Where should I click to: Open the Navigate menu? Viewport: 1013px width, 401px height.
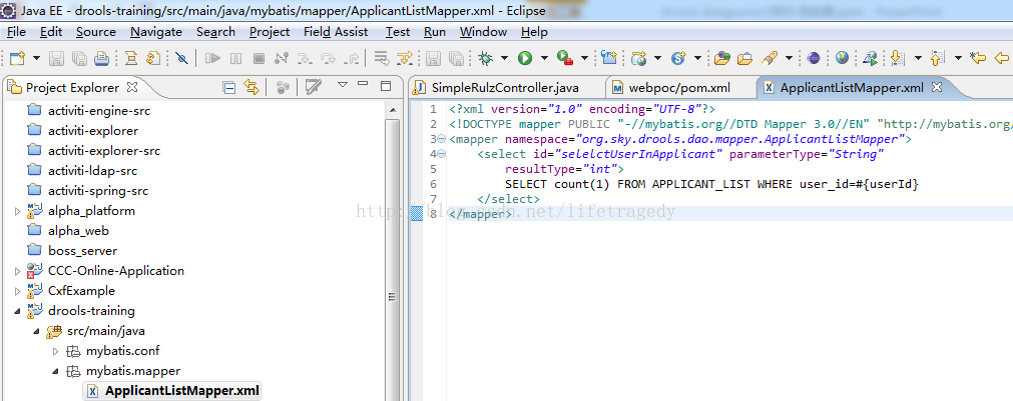[x=156, y=32]
